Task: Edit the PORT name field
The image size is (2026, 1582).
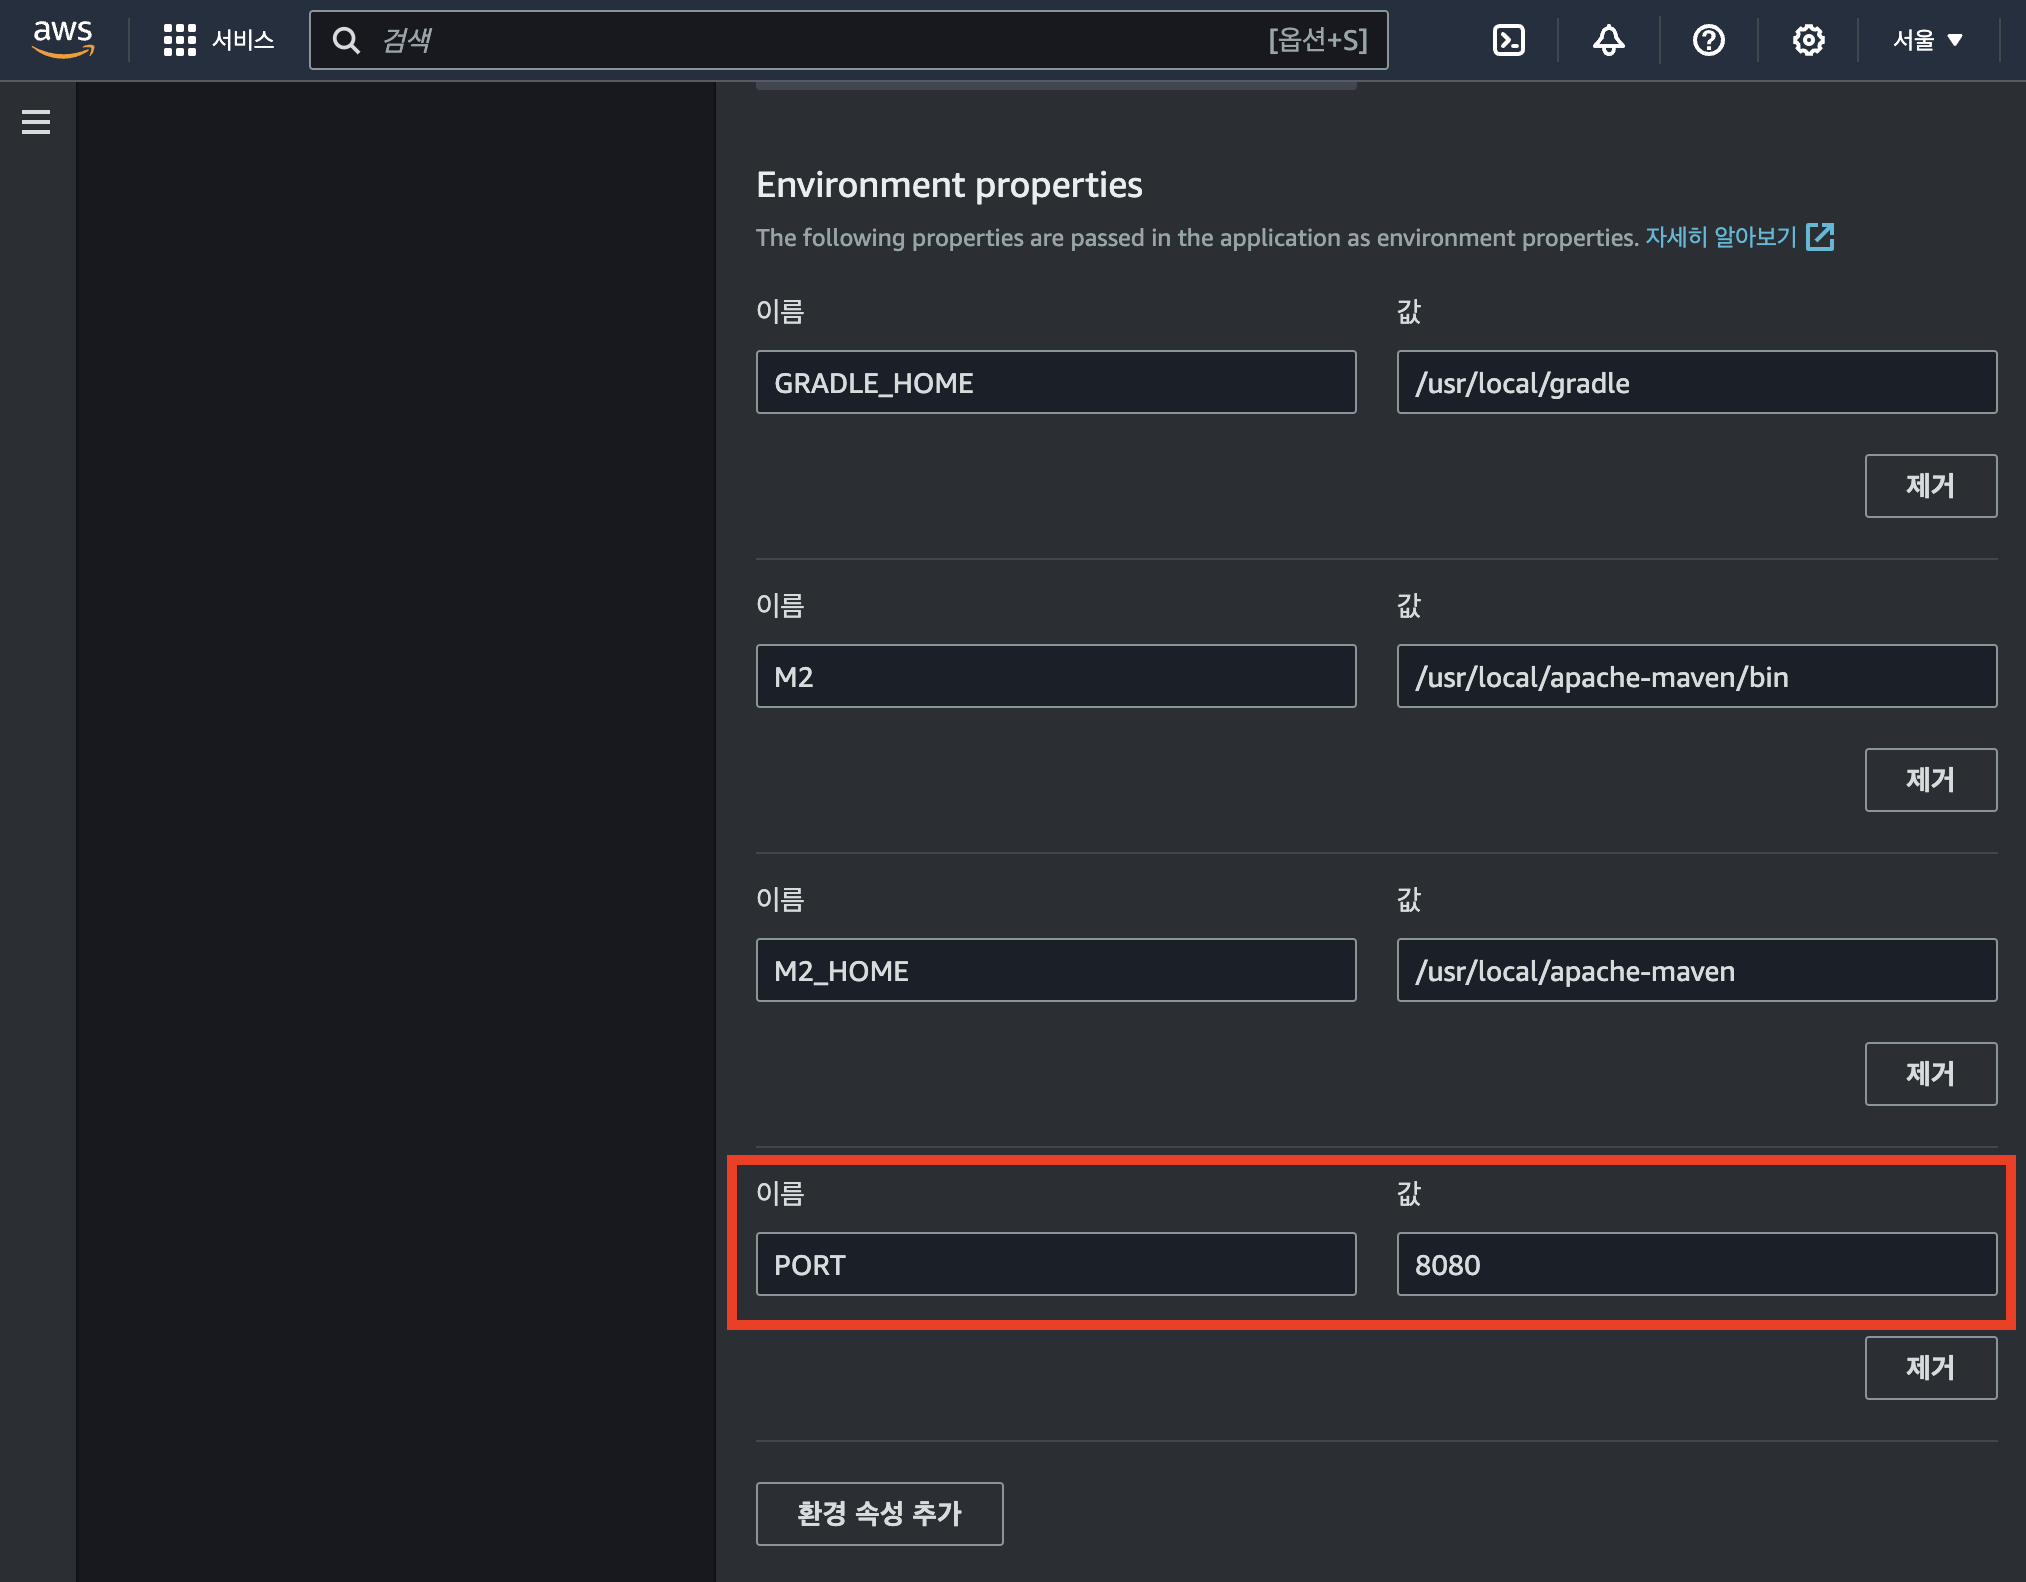Action: point(1056,1264)
